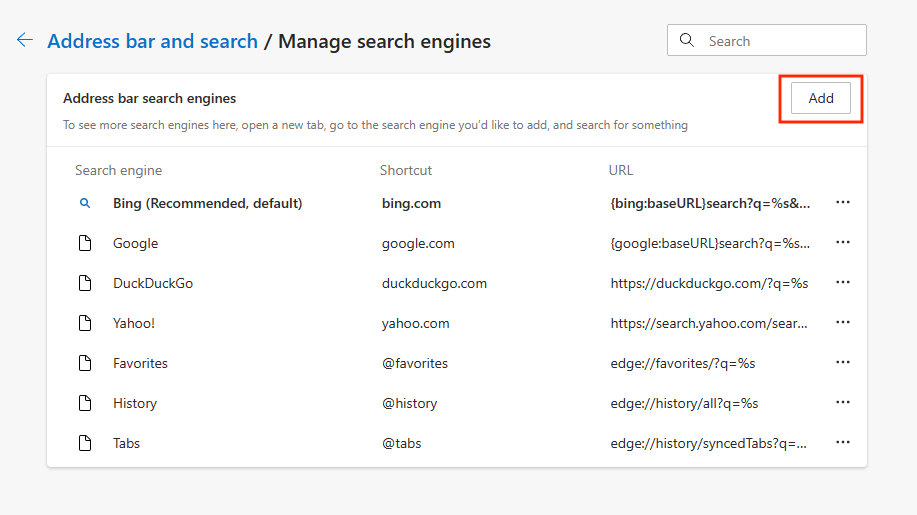This screenshot has width=917, height=515.
Task: Open more actions for History row
Action: point(843,403)
